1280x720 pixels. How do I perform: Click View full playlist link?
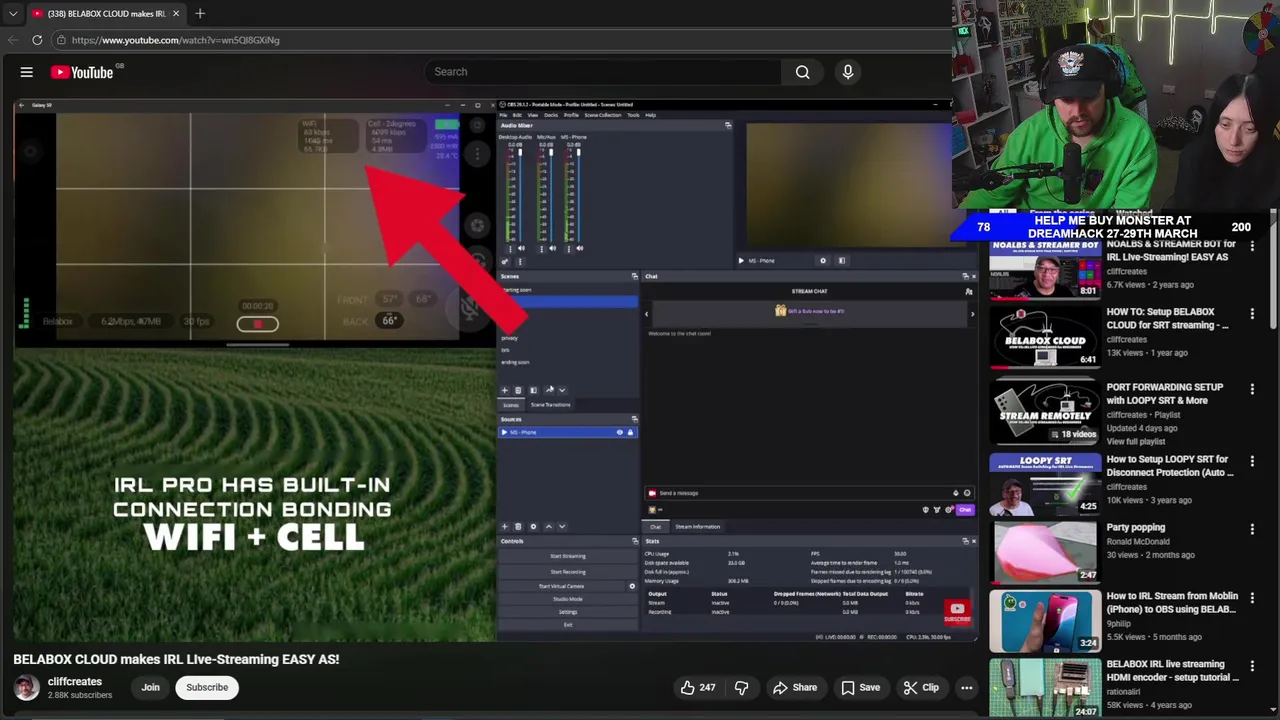(x=1136, y=441)
